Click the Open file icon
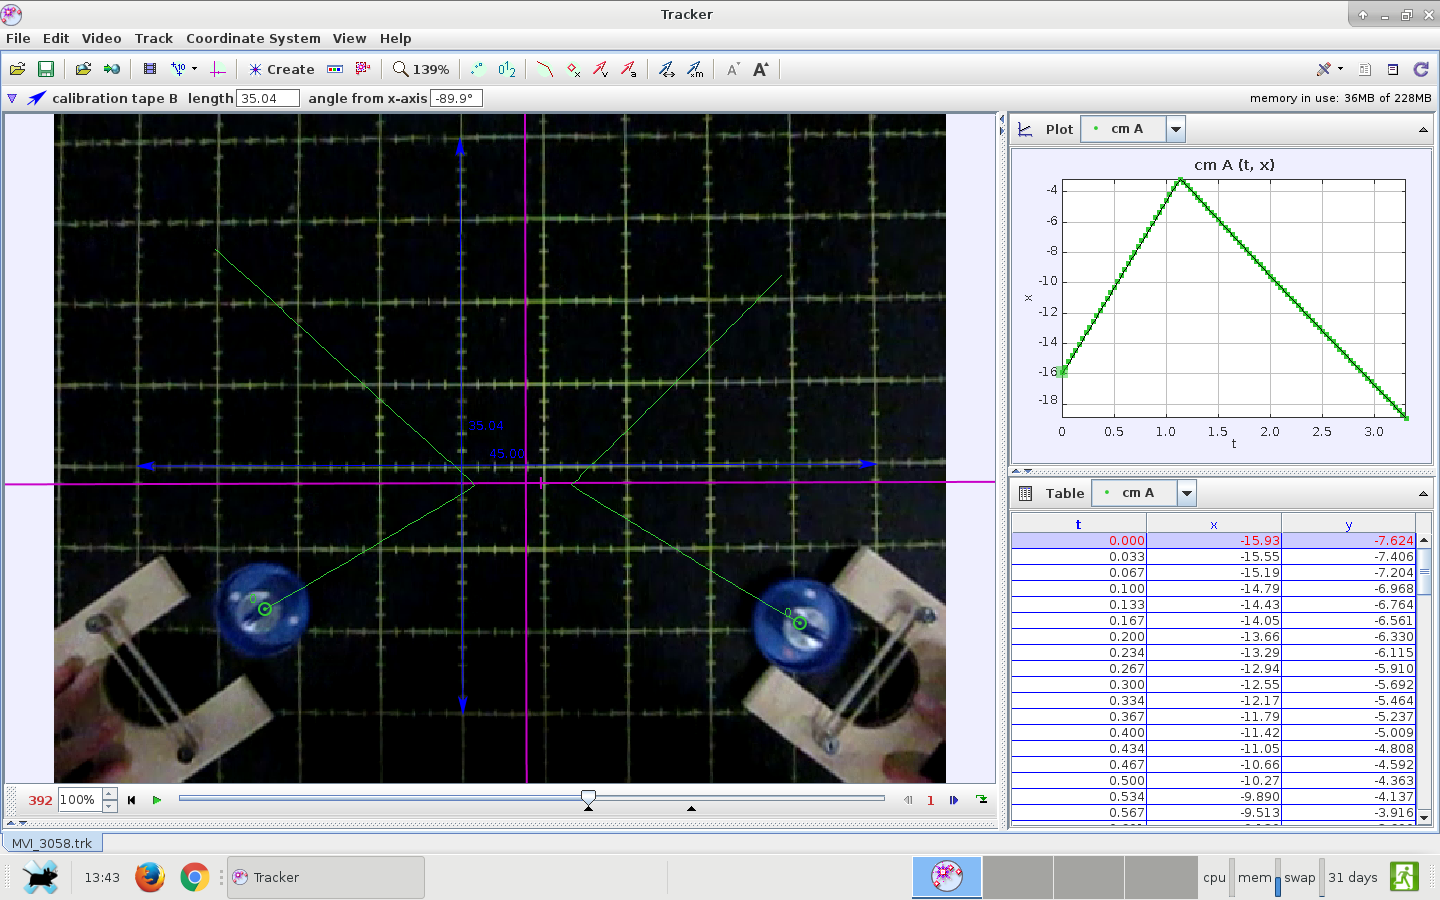Viewport: 1440px width, 900px height. click(17, 69)
